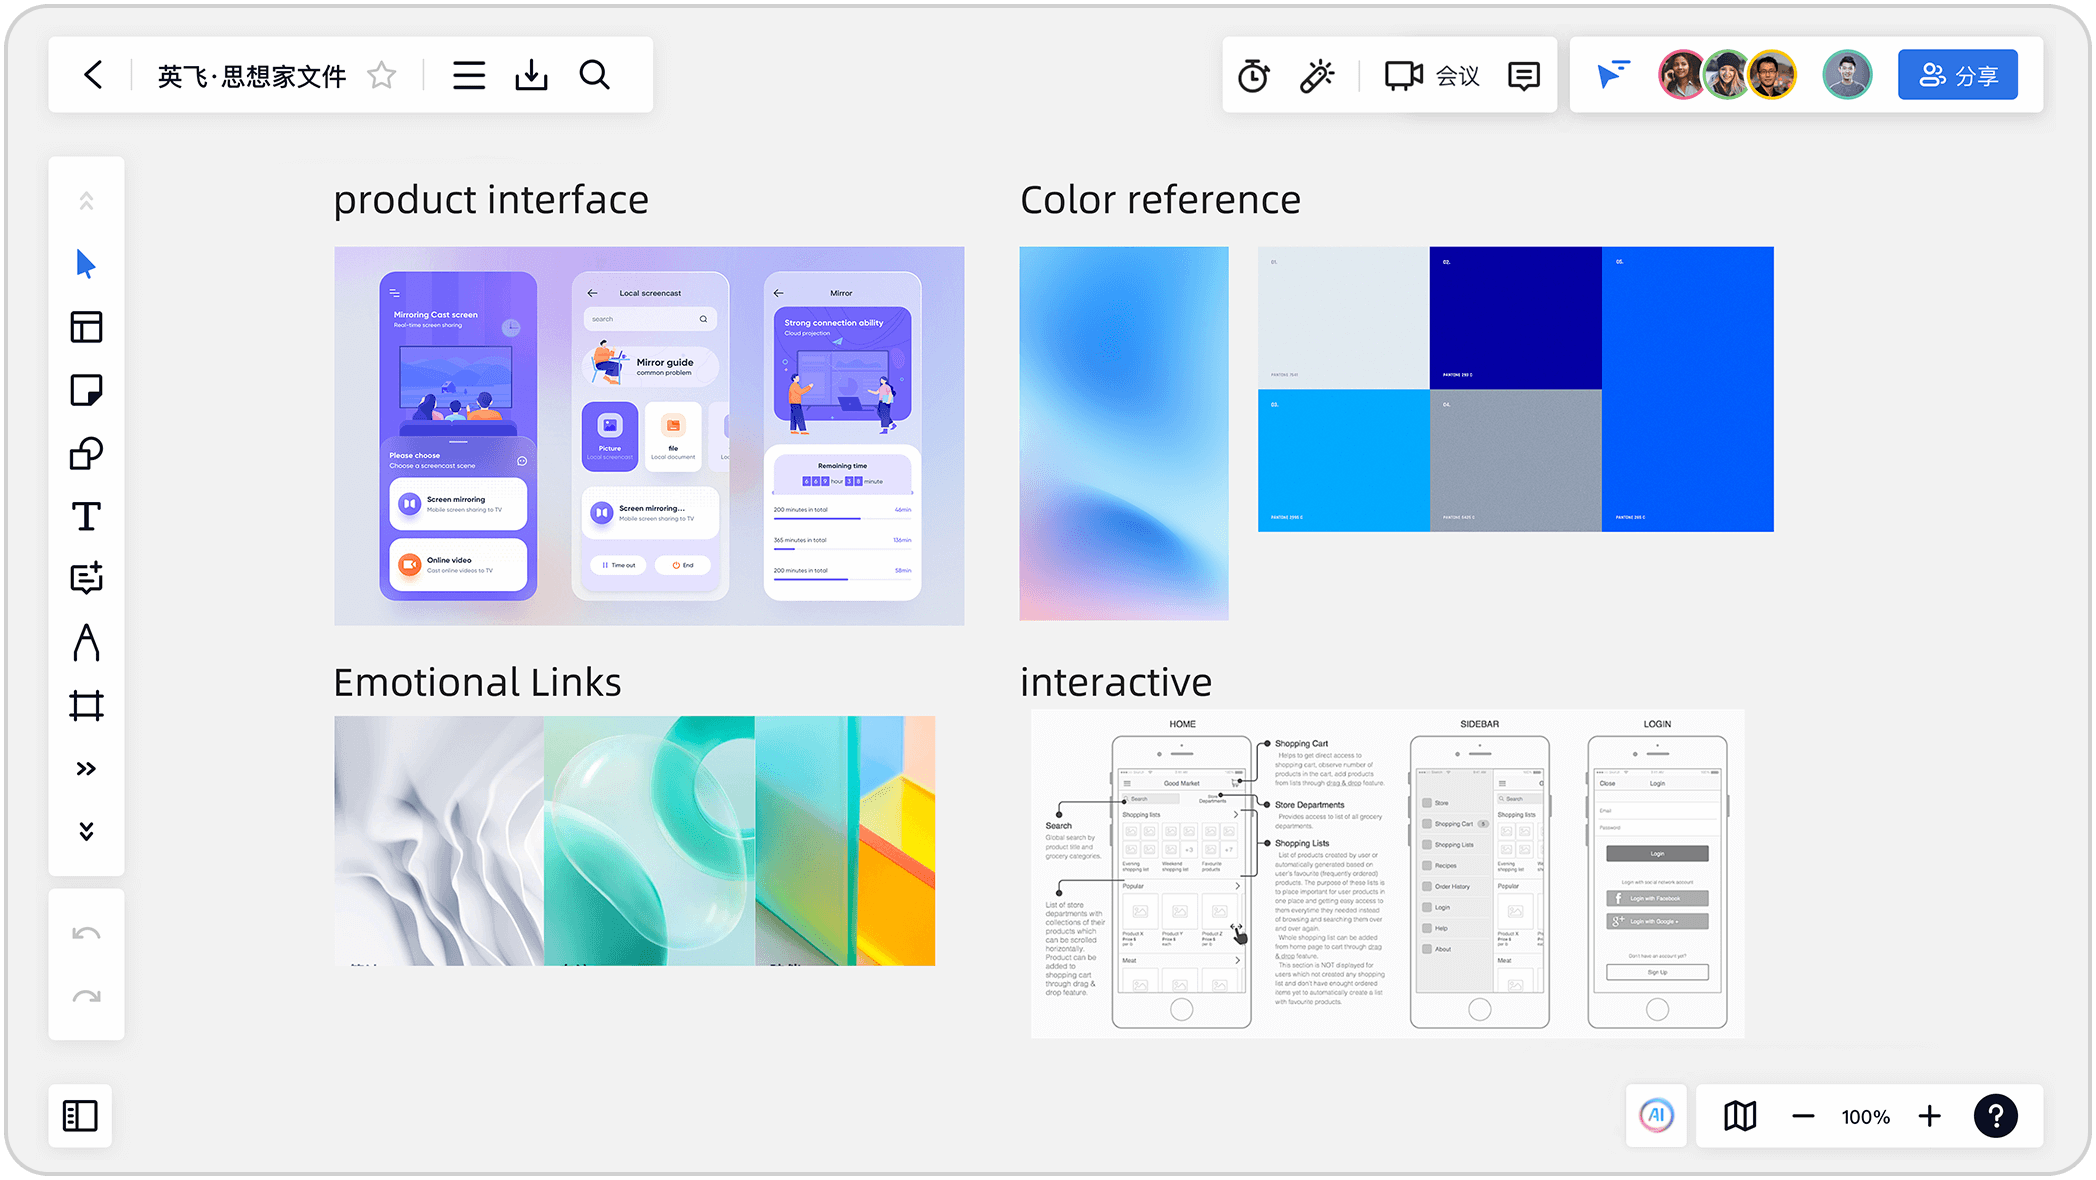2096x1180 pixels.
Task: Select the teal glass swirl image
Action: 649,840
